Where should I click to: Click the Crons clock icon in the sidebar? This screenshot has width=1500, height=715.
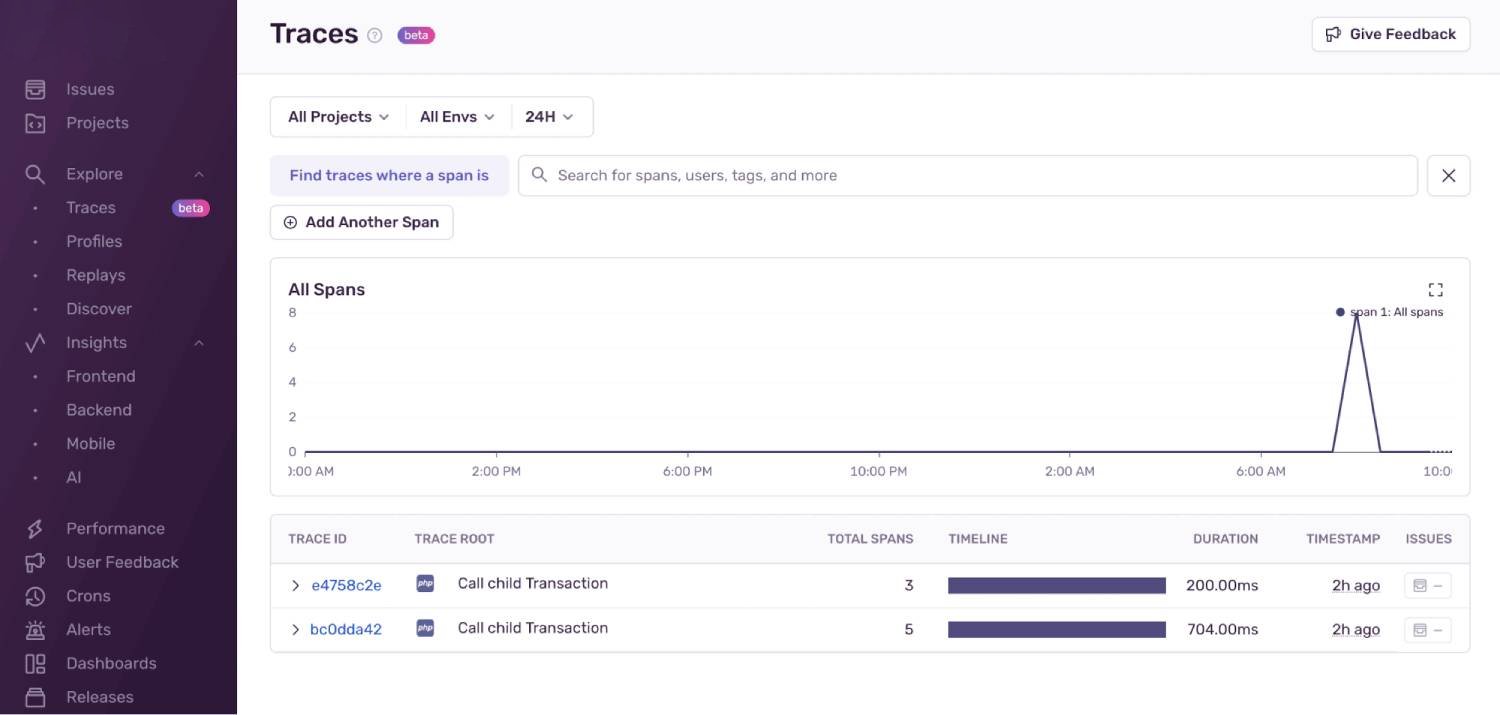pyautogui.click(x=34, y=596)
